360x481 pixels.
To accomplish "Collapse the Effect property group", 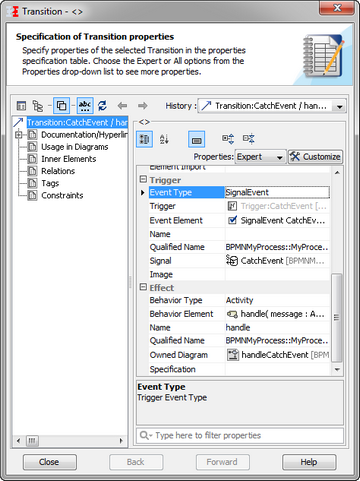I will point(143,287).
